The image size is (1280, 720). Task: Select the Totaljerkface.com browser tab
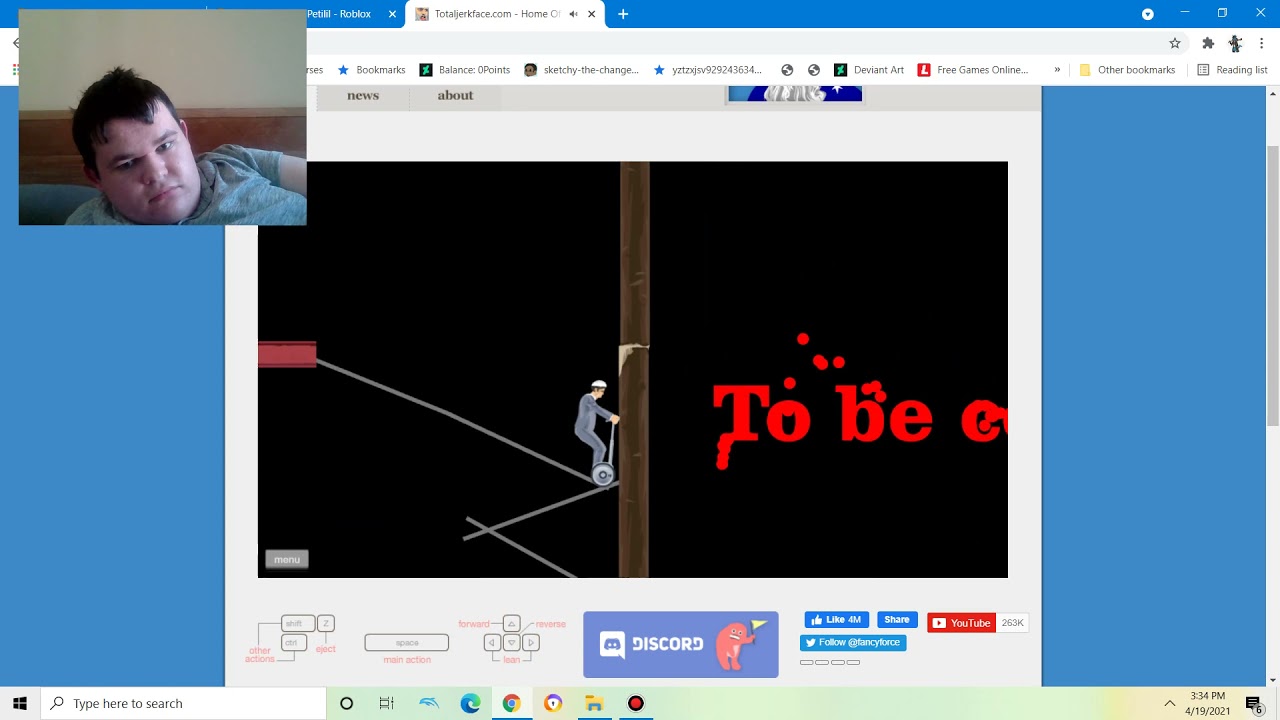coord(497,14)
